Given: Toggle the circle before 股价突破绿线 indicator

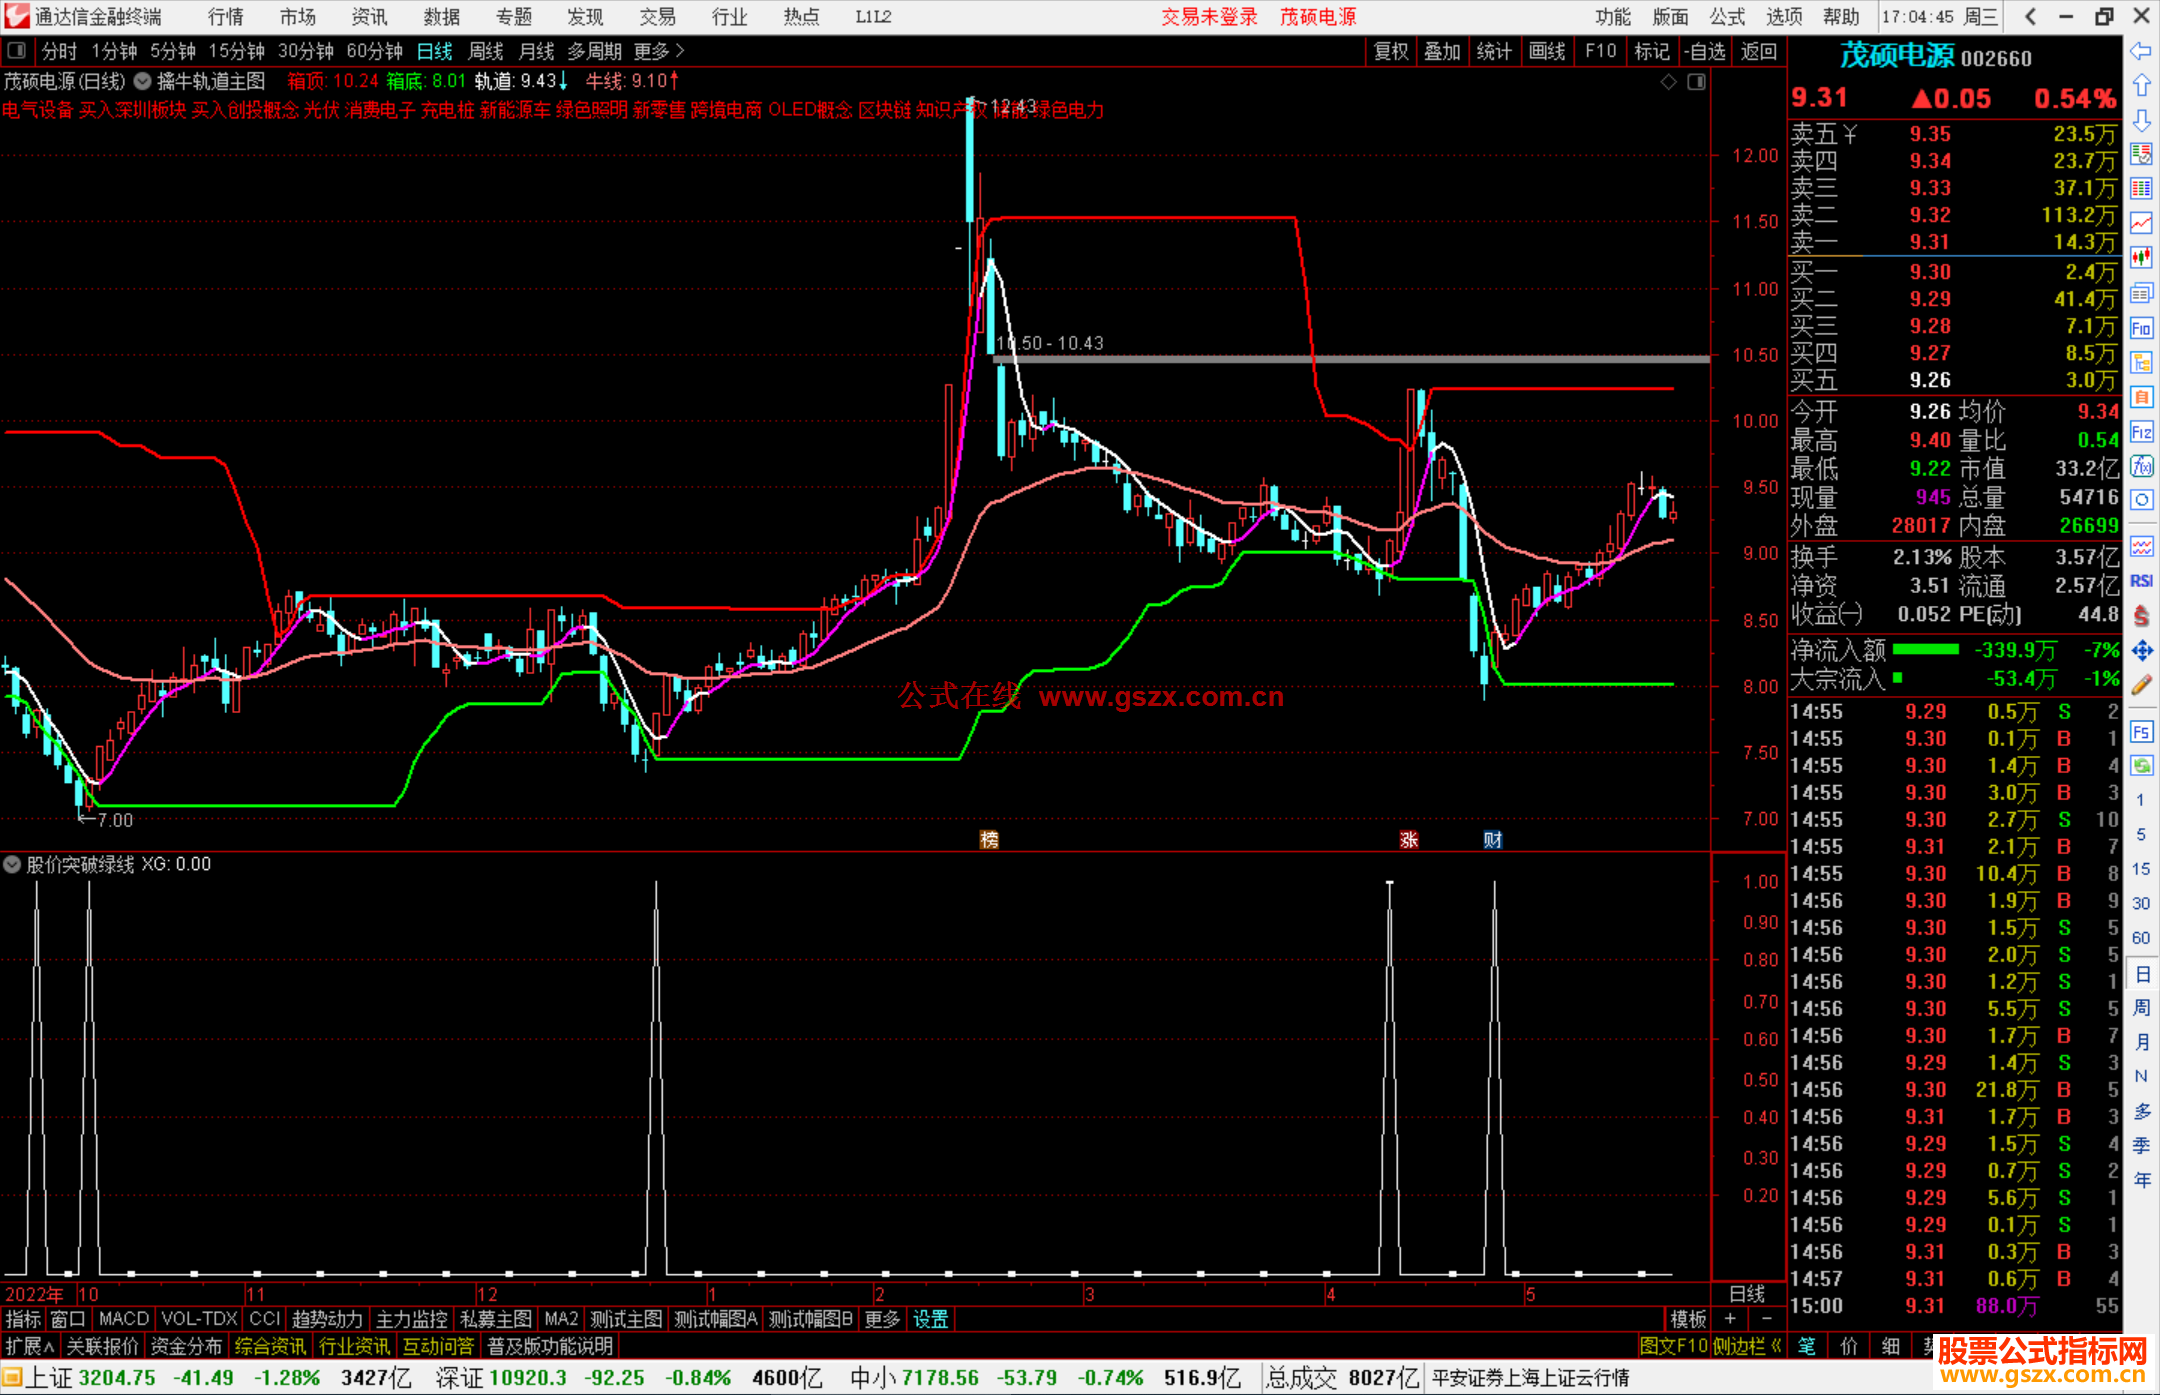Looking at the screenshot, I should click(x=13, y=864).
